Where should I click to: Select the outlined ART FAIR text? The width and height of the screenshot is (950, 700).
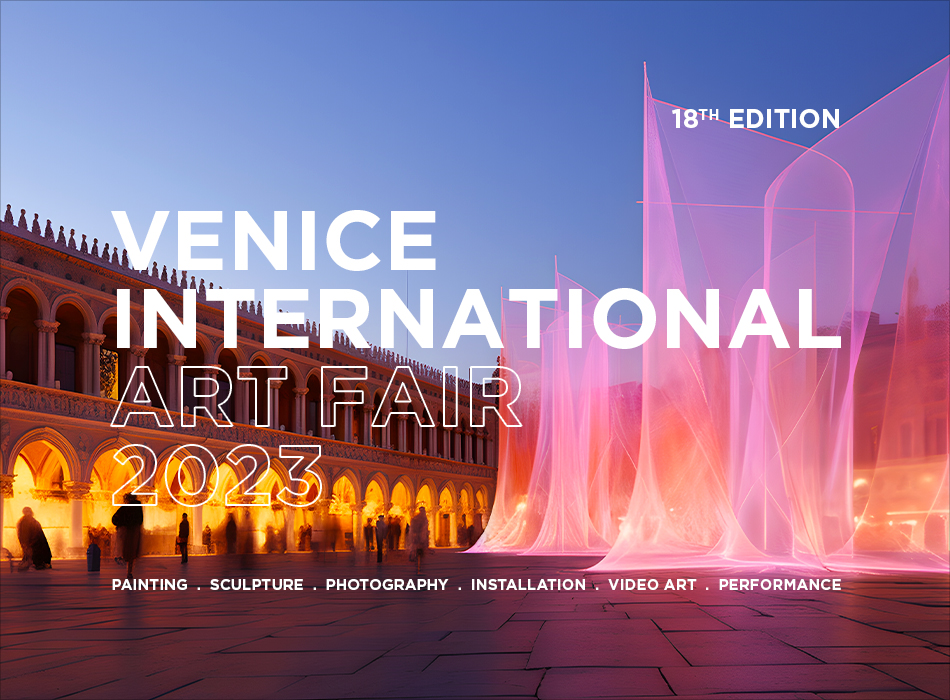tap(318, 396)
